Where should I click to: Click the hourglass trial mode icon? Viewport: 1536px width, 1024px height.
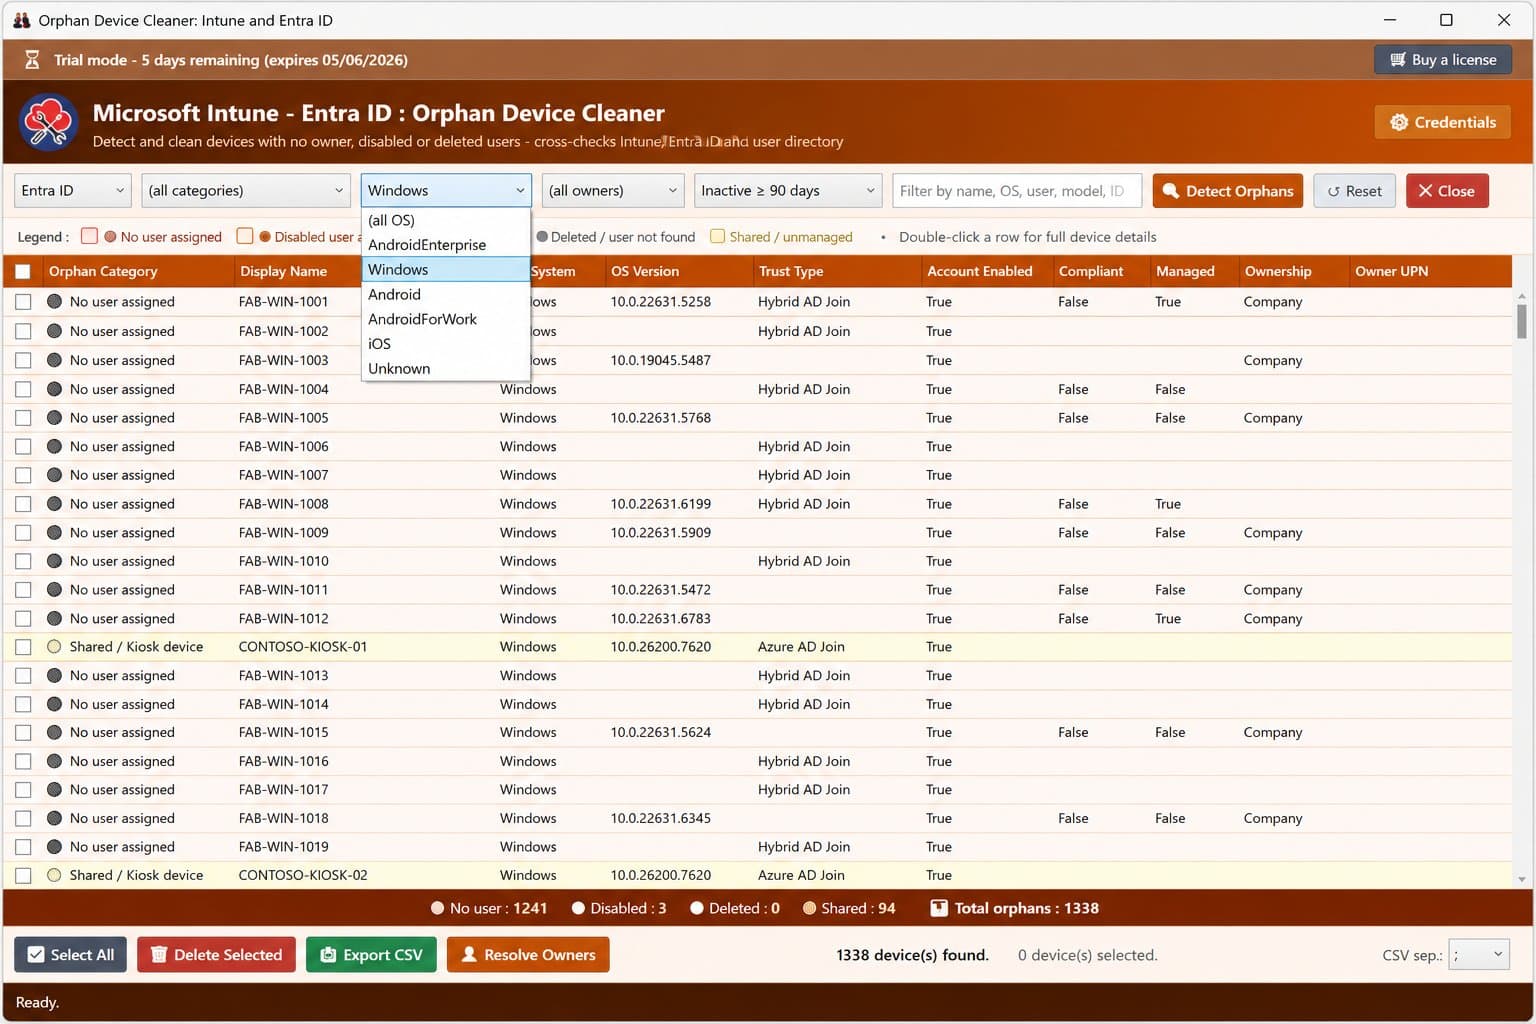click(32, 60)
